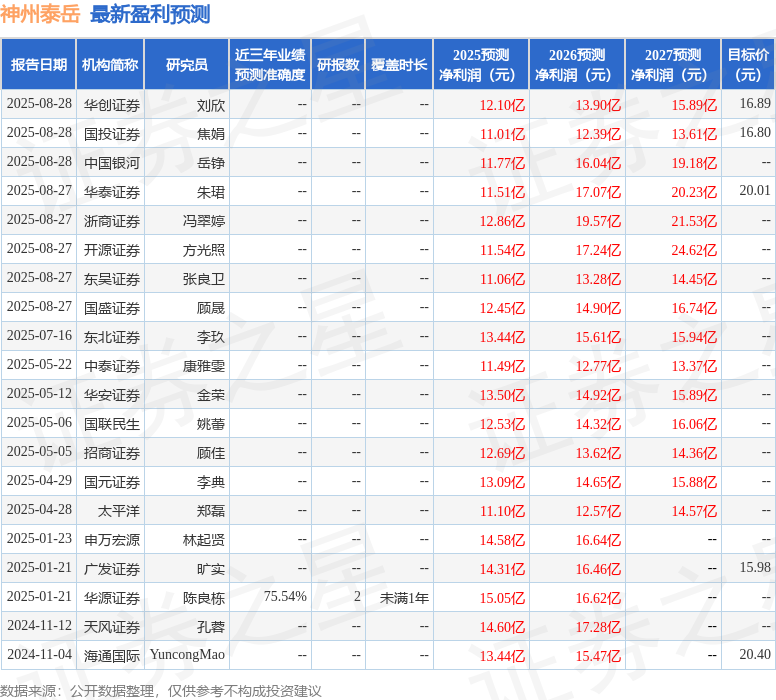776x700 pixels.
Task: Click the target price 15.98
Action: click(755, 568)
